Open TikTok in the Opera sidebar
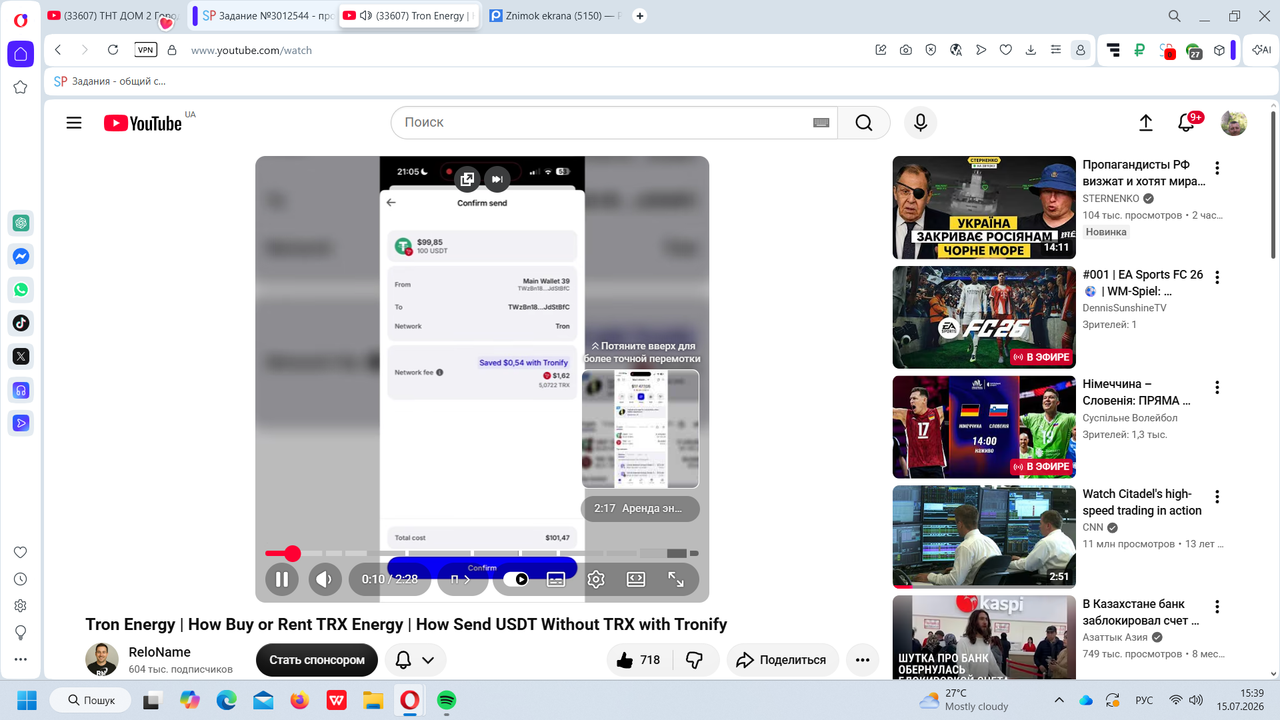 pyautogui.click(x=21, y=322)
